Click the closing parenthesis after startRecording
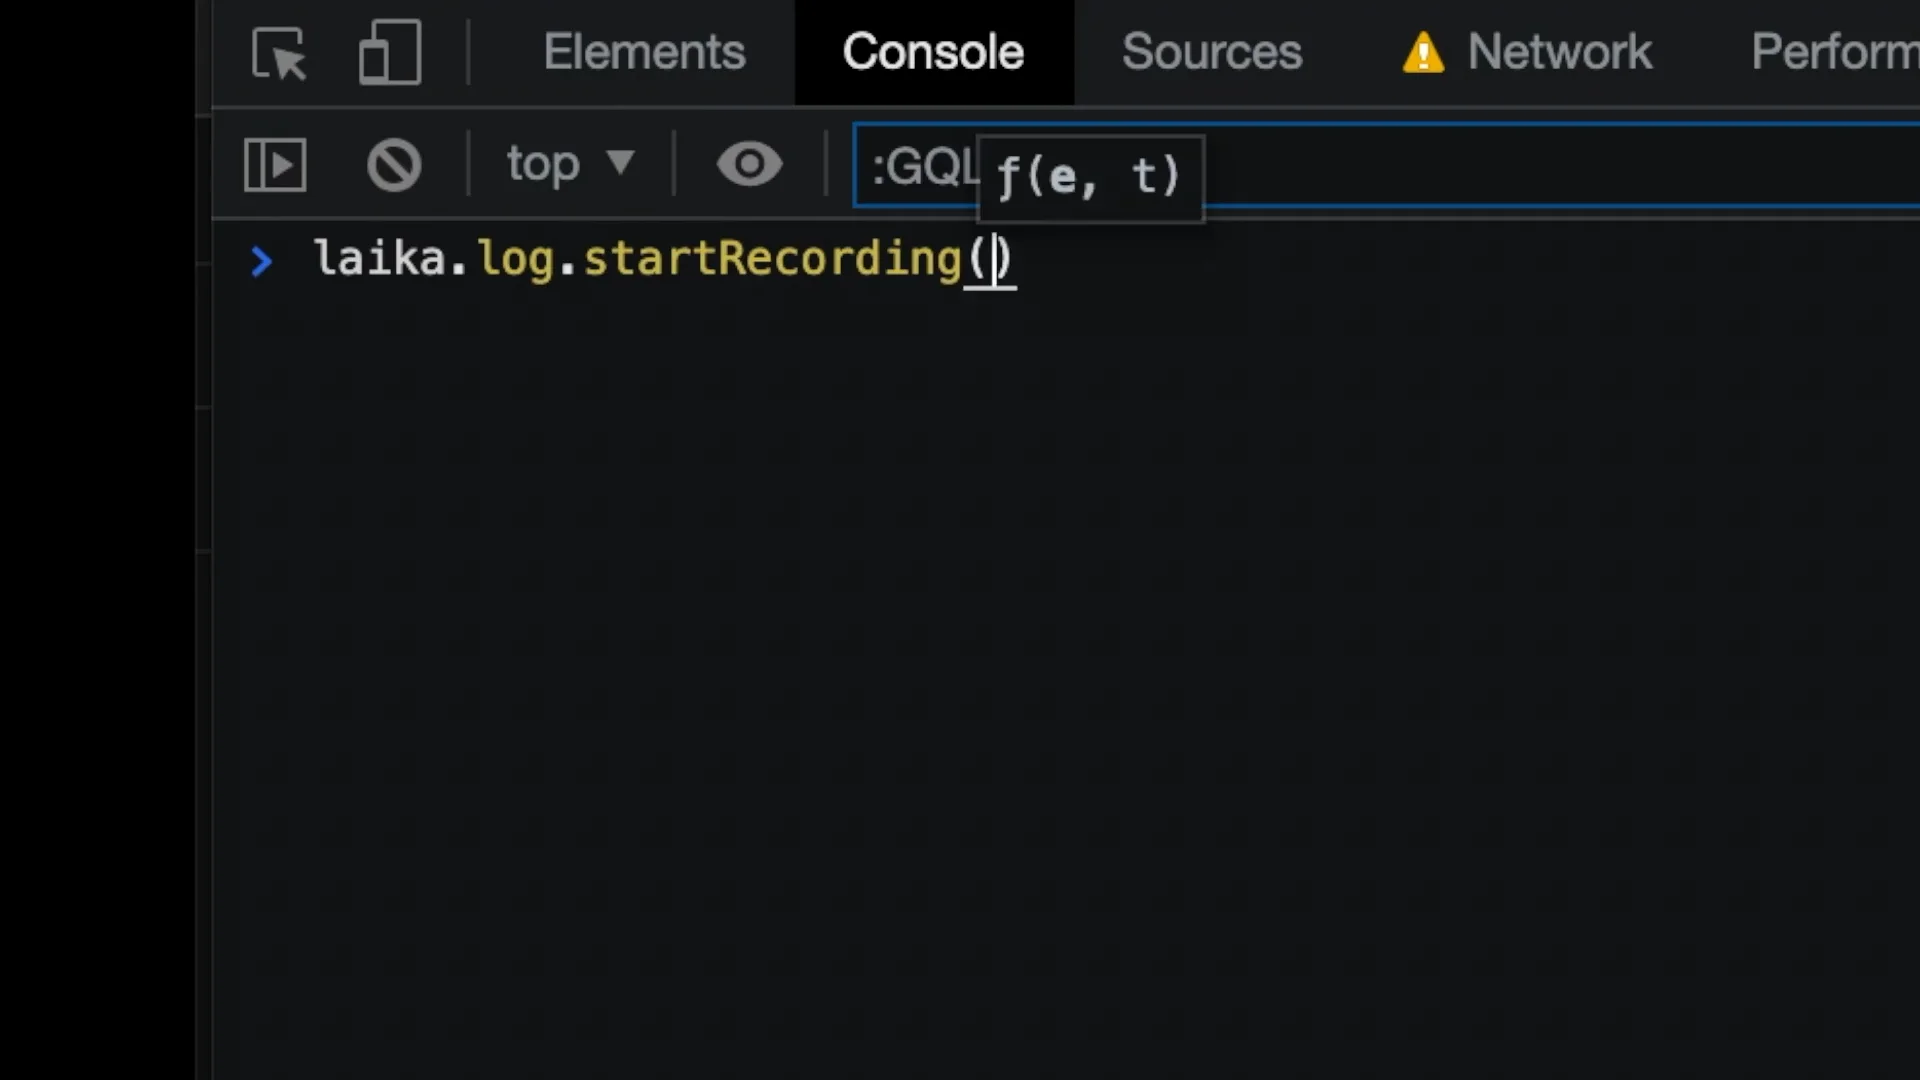 point(1004,259)
